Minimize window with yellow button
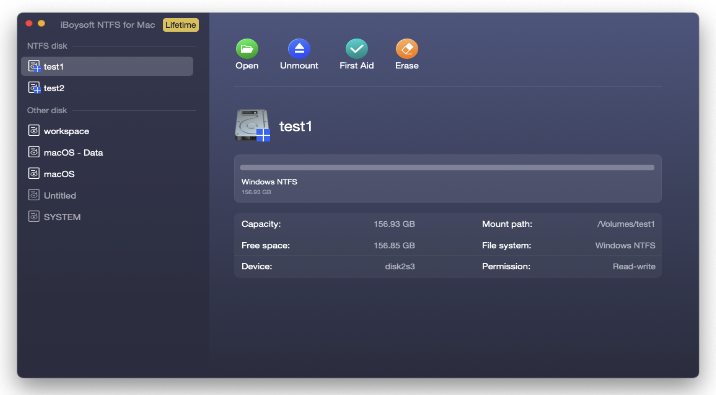Viewport: 716px width, 395px height. (42, 23)
